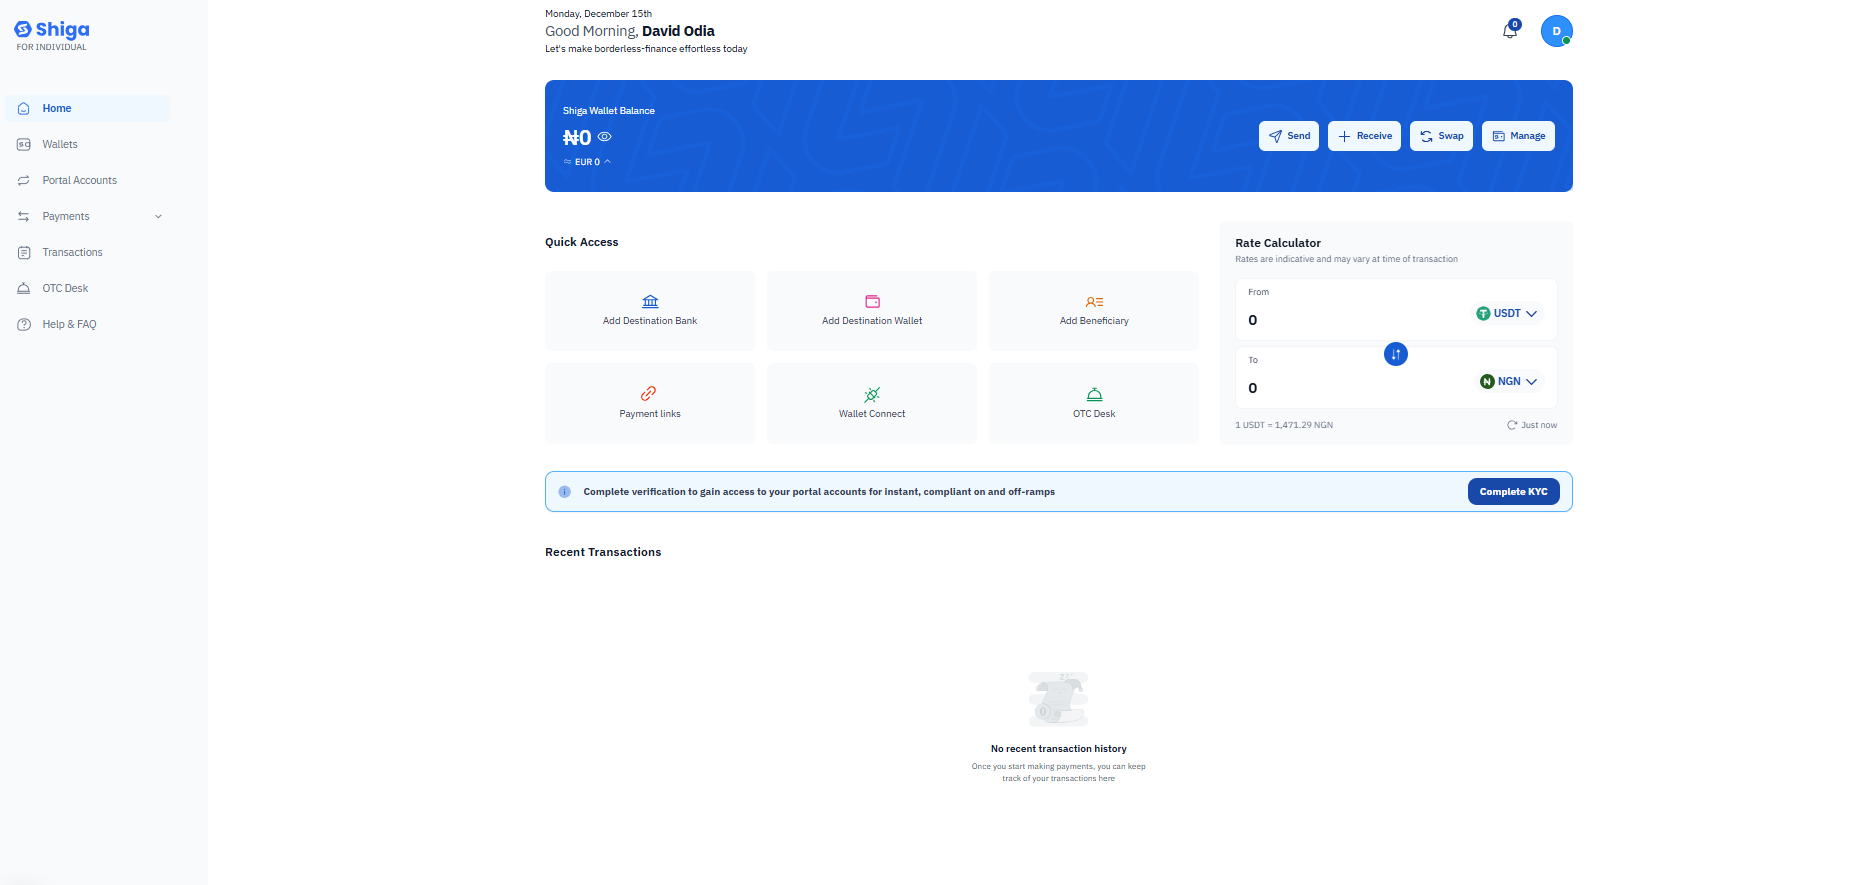The width and height of the screenshot is (1857, 885).
Task: Click the 'Rate Calculator' heading
Action: [1278, 243]
